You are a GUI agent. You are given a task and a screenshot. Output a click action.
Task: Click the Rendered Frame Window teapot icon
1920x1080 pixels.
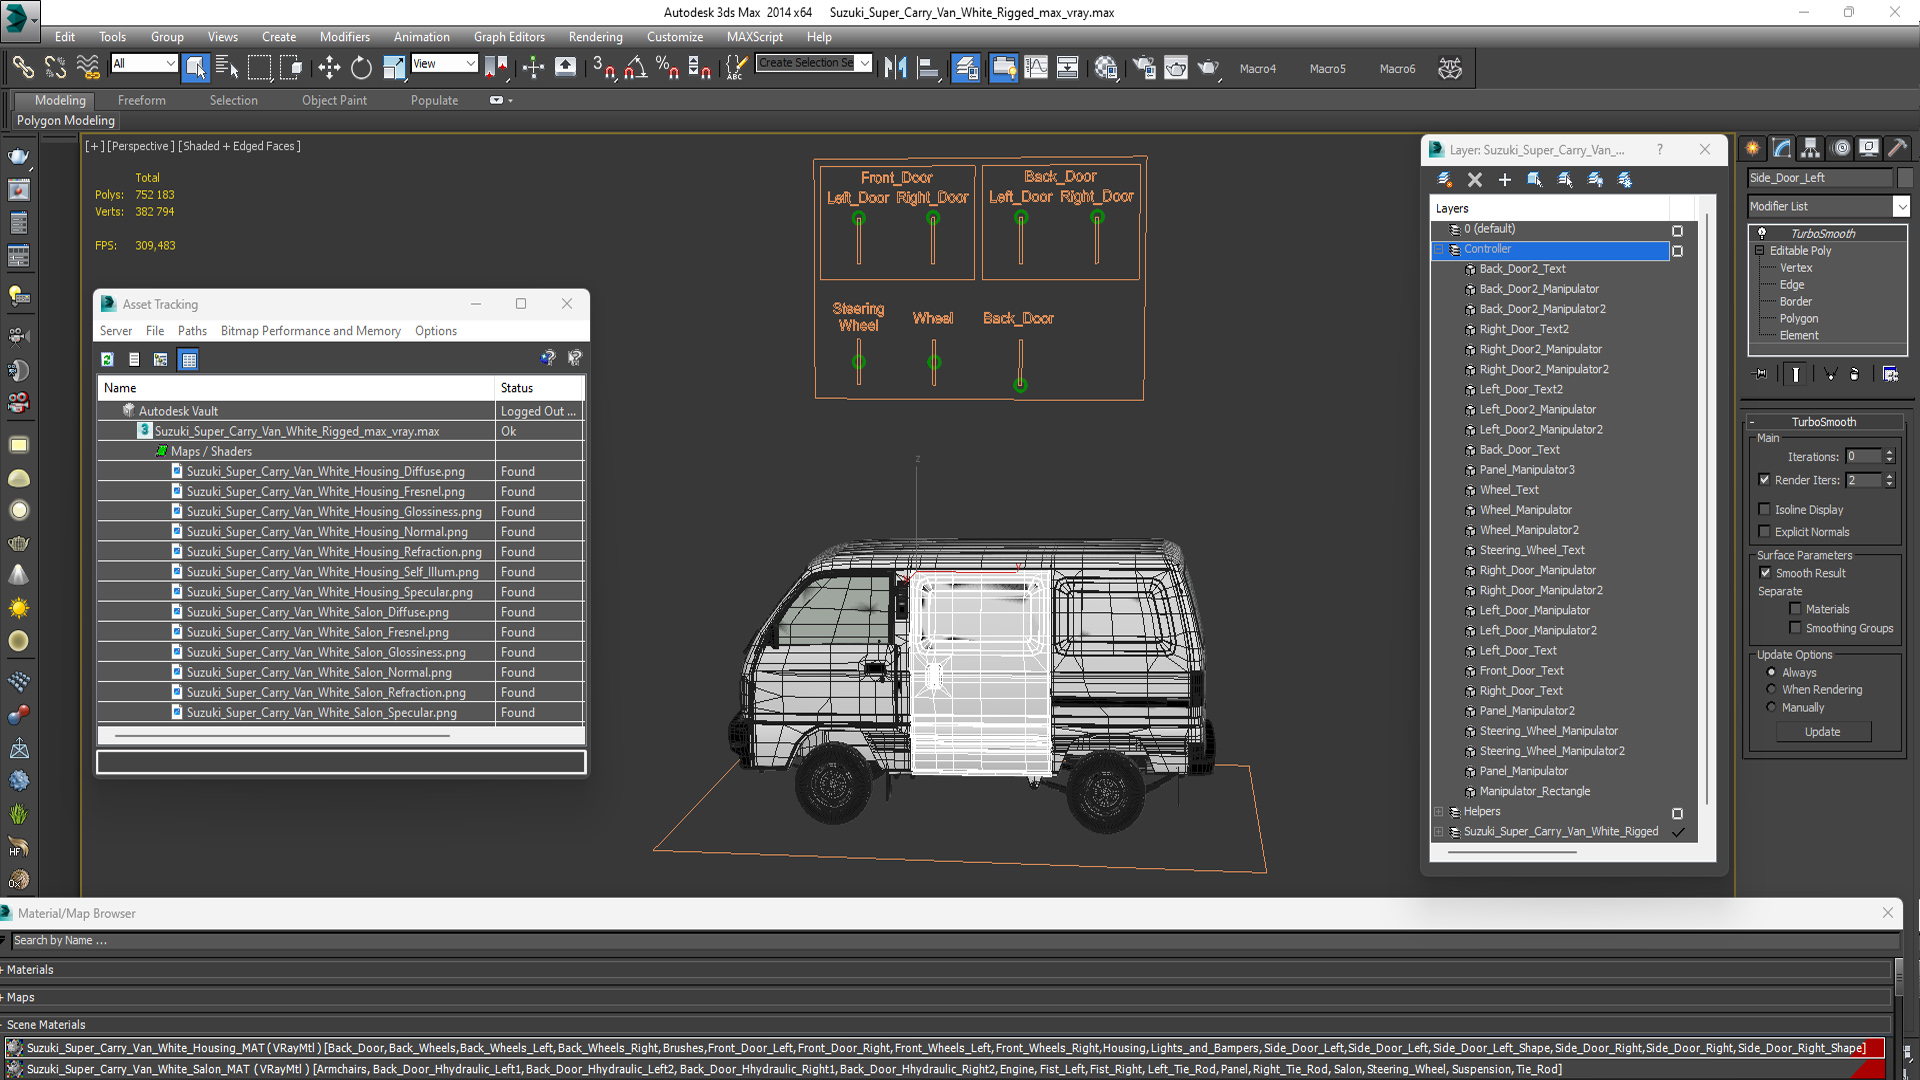(x=1176, y=68)
